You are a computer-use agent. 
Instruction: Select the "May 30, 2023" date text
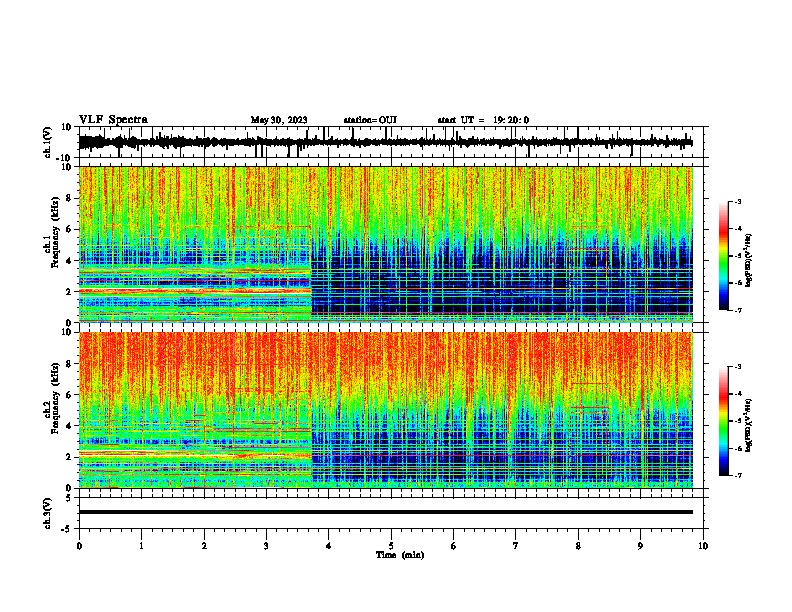[x=279, y=120]
